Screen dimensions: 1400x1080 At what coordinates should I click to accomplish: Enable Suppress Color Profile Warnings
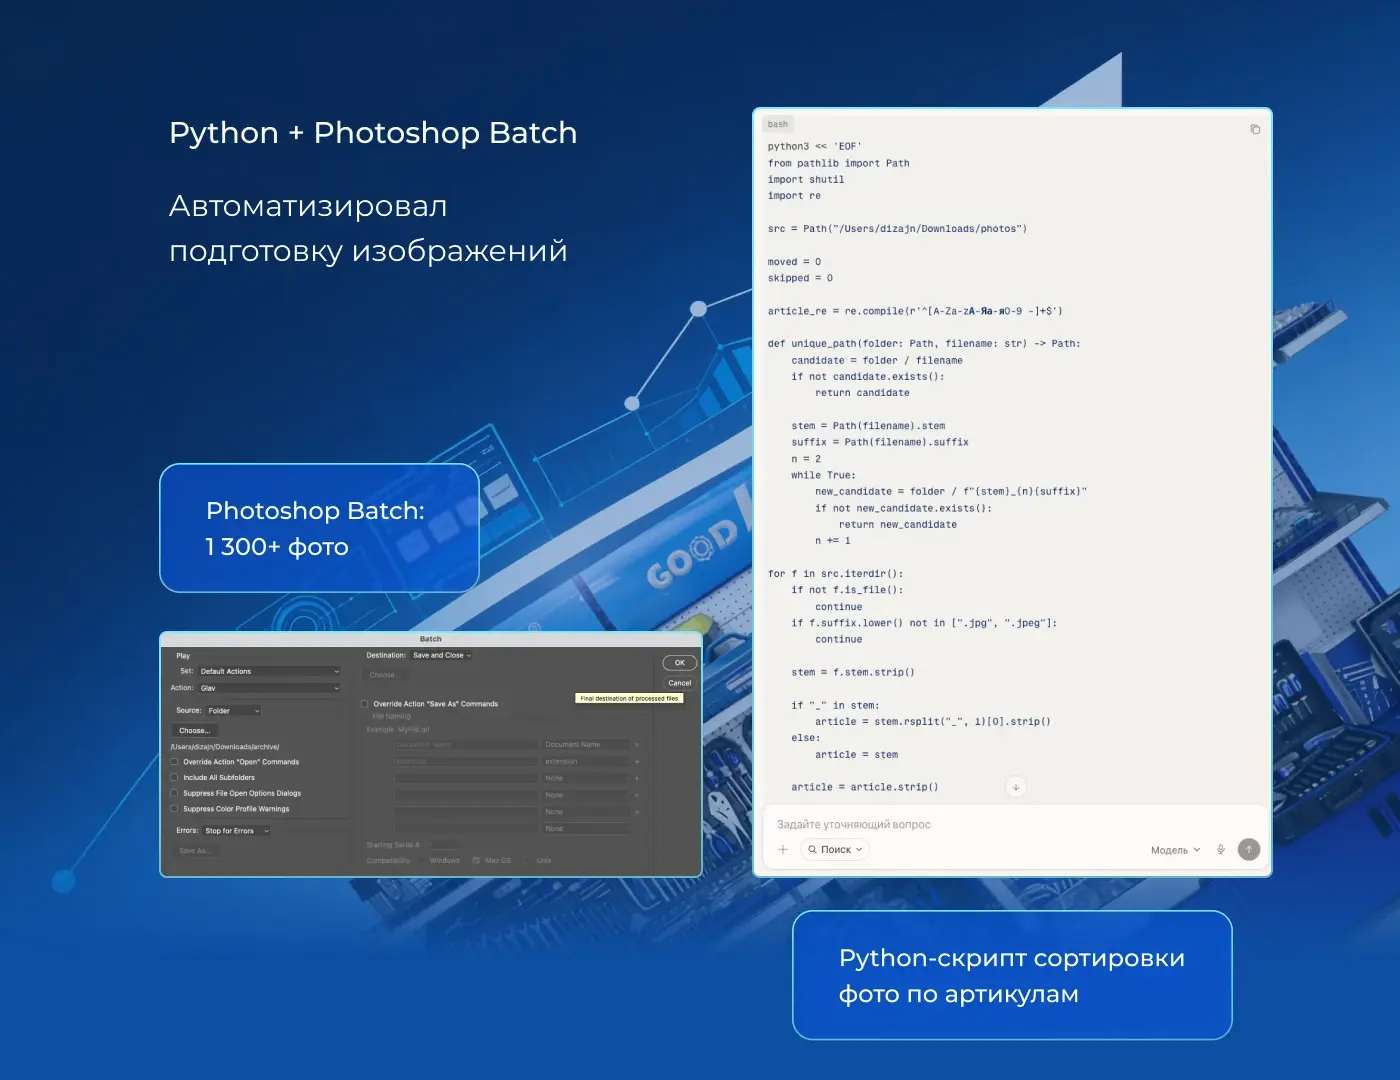(x=174, y=809)
